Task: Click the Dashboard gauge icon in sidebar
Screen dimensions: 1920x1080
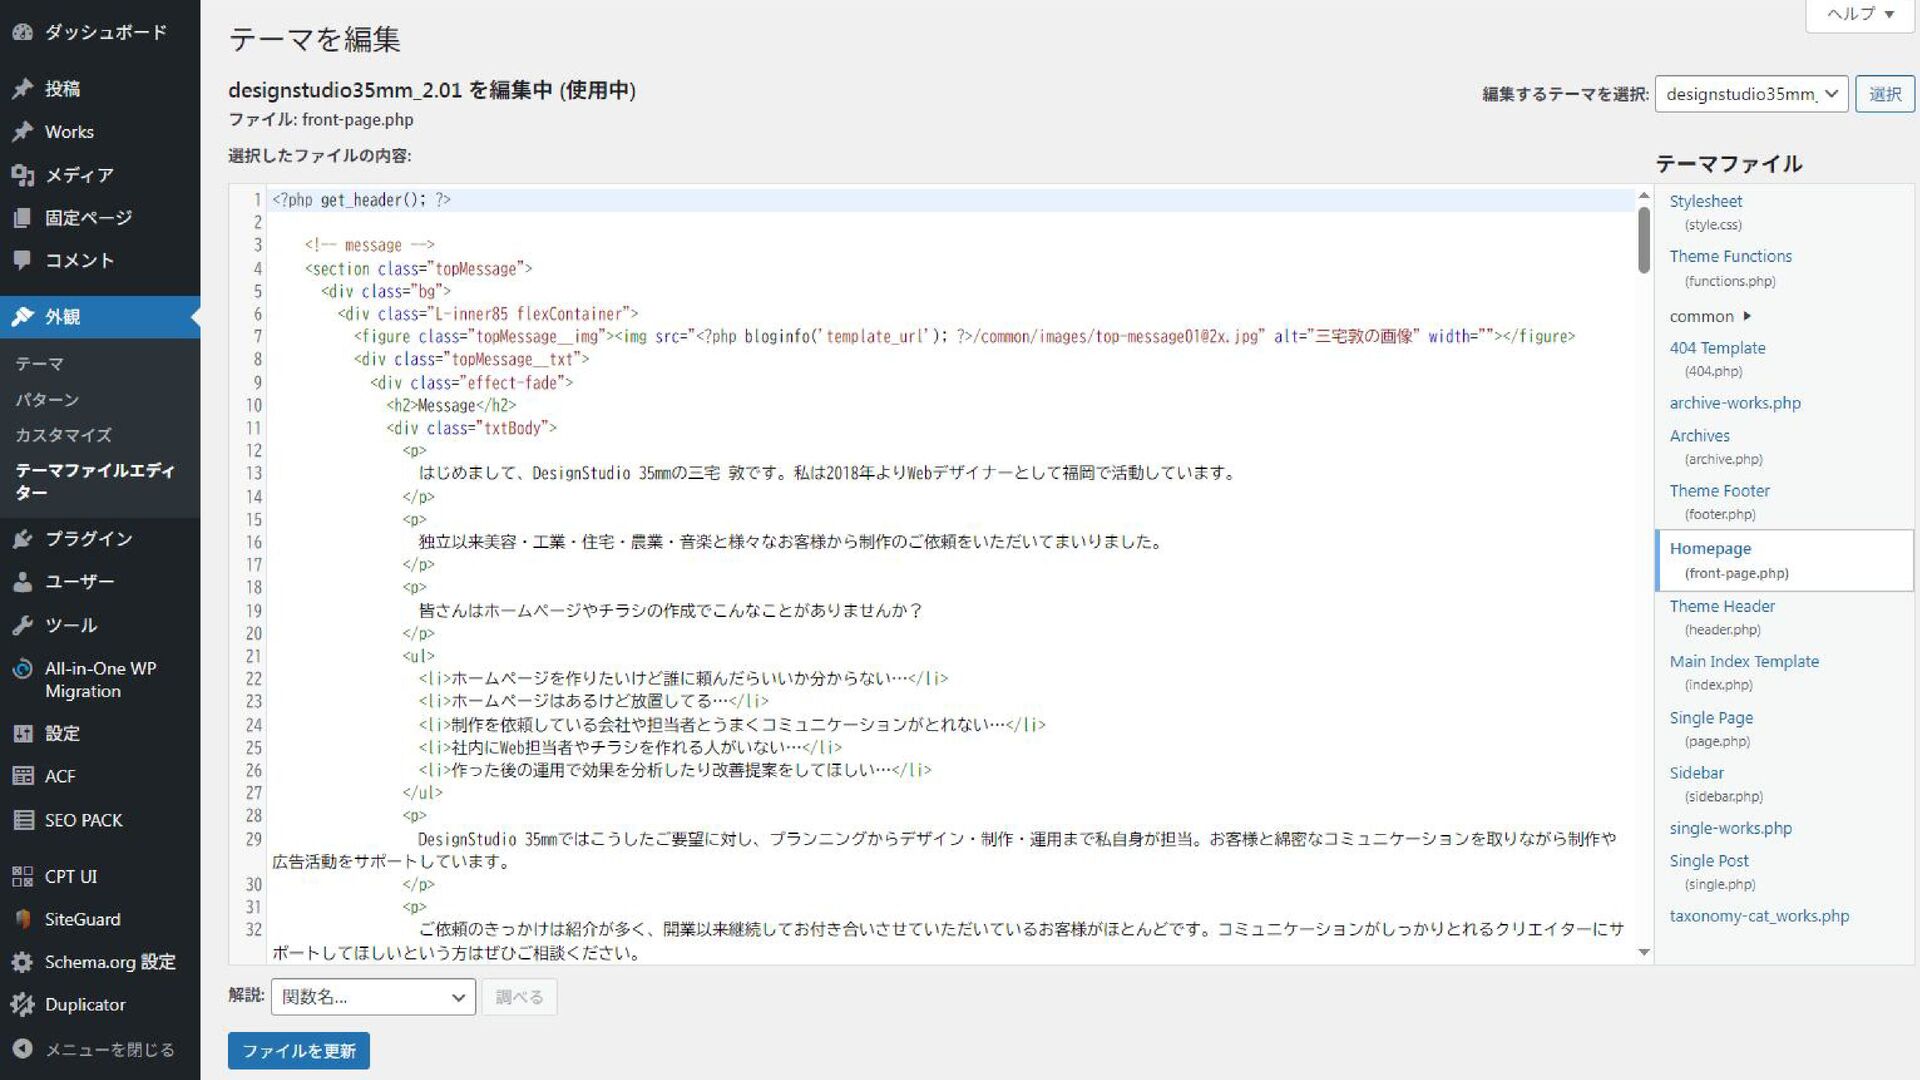Action: pyautogui.click(x=22, y=32)
